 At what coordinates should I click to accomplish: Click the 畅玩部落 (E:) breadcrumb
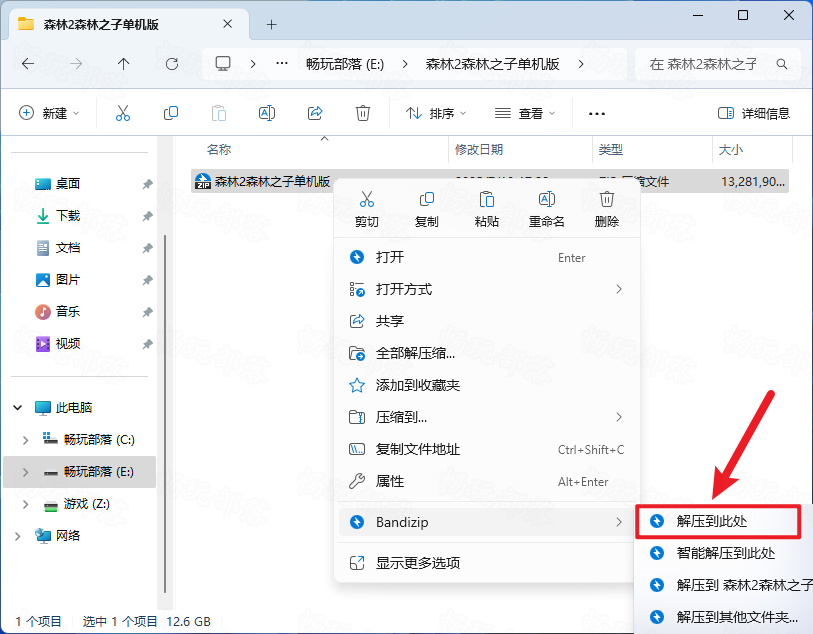345,64
